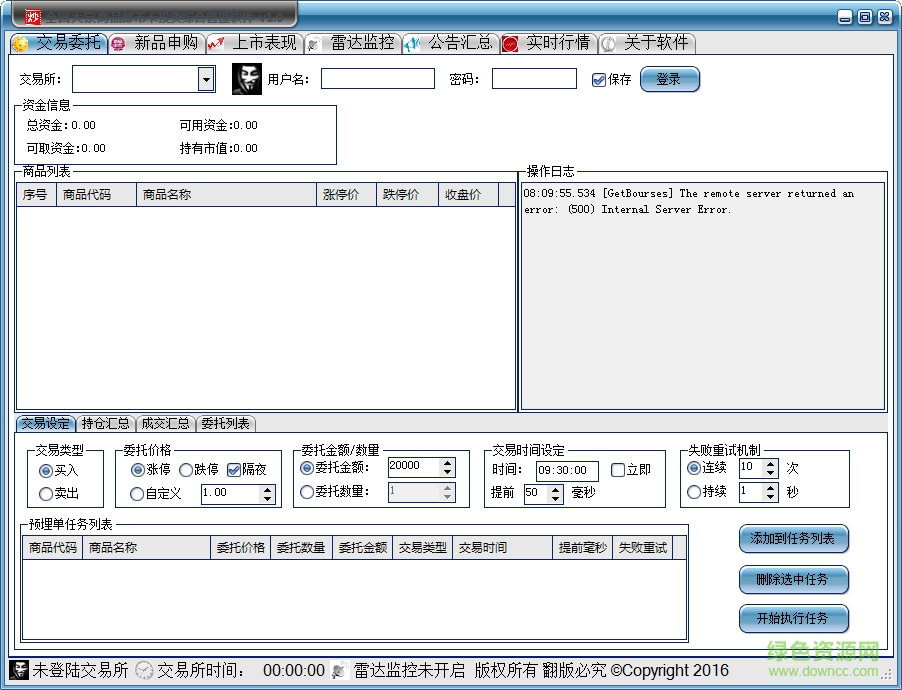Enable the 立即 checkbox
This screenshot has width=902, height=690.
[x=618, y=470]
